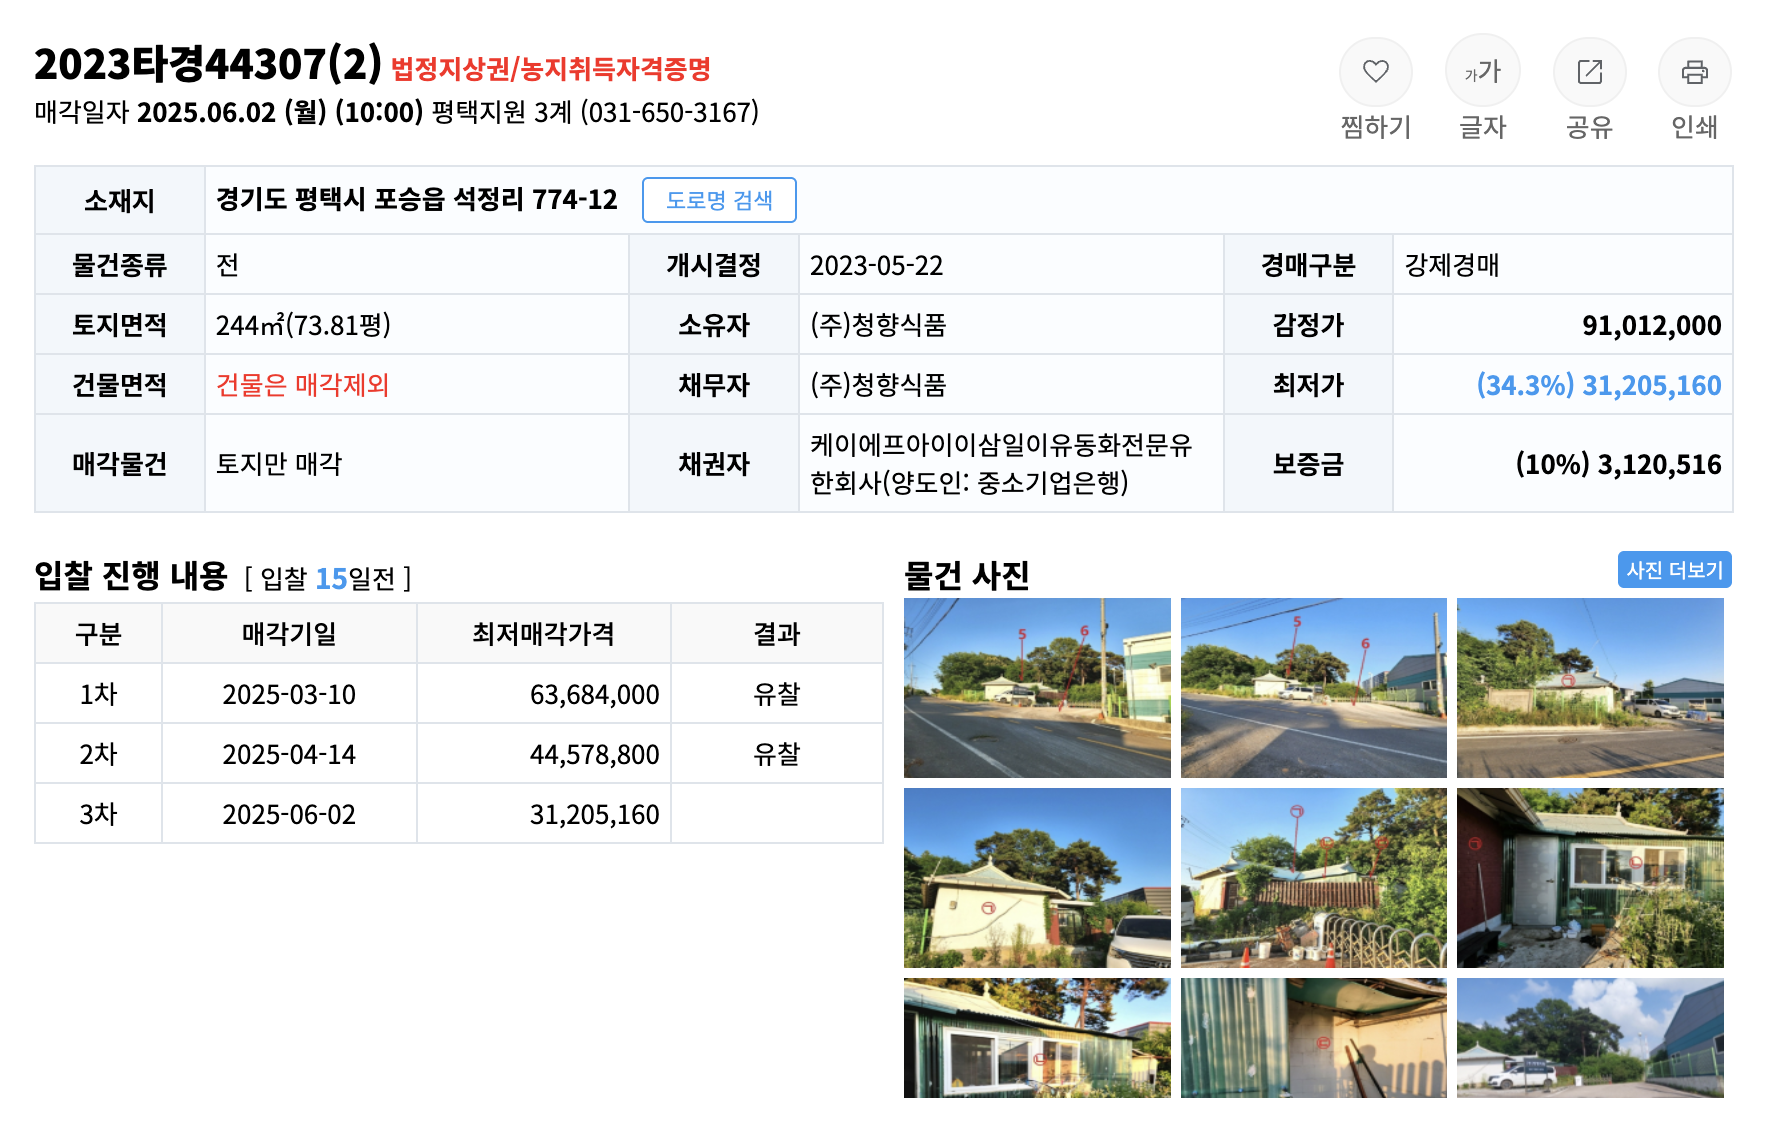Click owner value (주)청향식품 in 소유자 row
Viewport: 1770px width, 1126px height.
878,325
